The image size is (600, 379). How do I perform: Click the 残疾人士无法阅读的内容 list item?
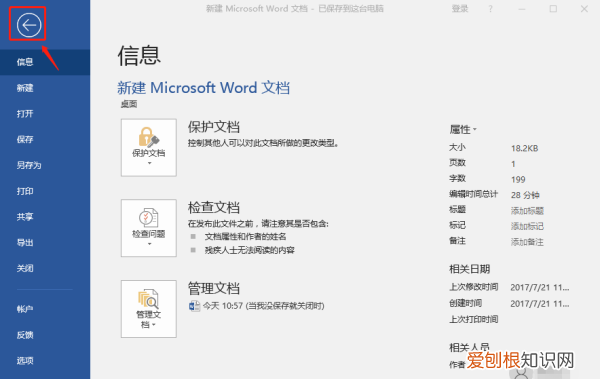tap(249, 250)
